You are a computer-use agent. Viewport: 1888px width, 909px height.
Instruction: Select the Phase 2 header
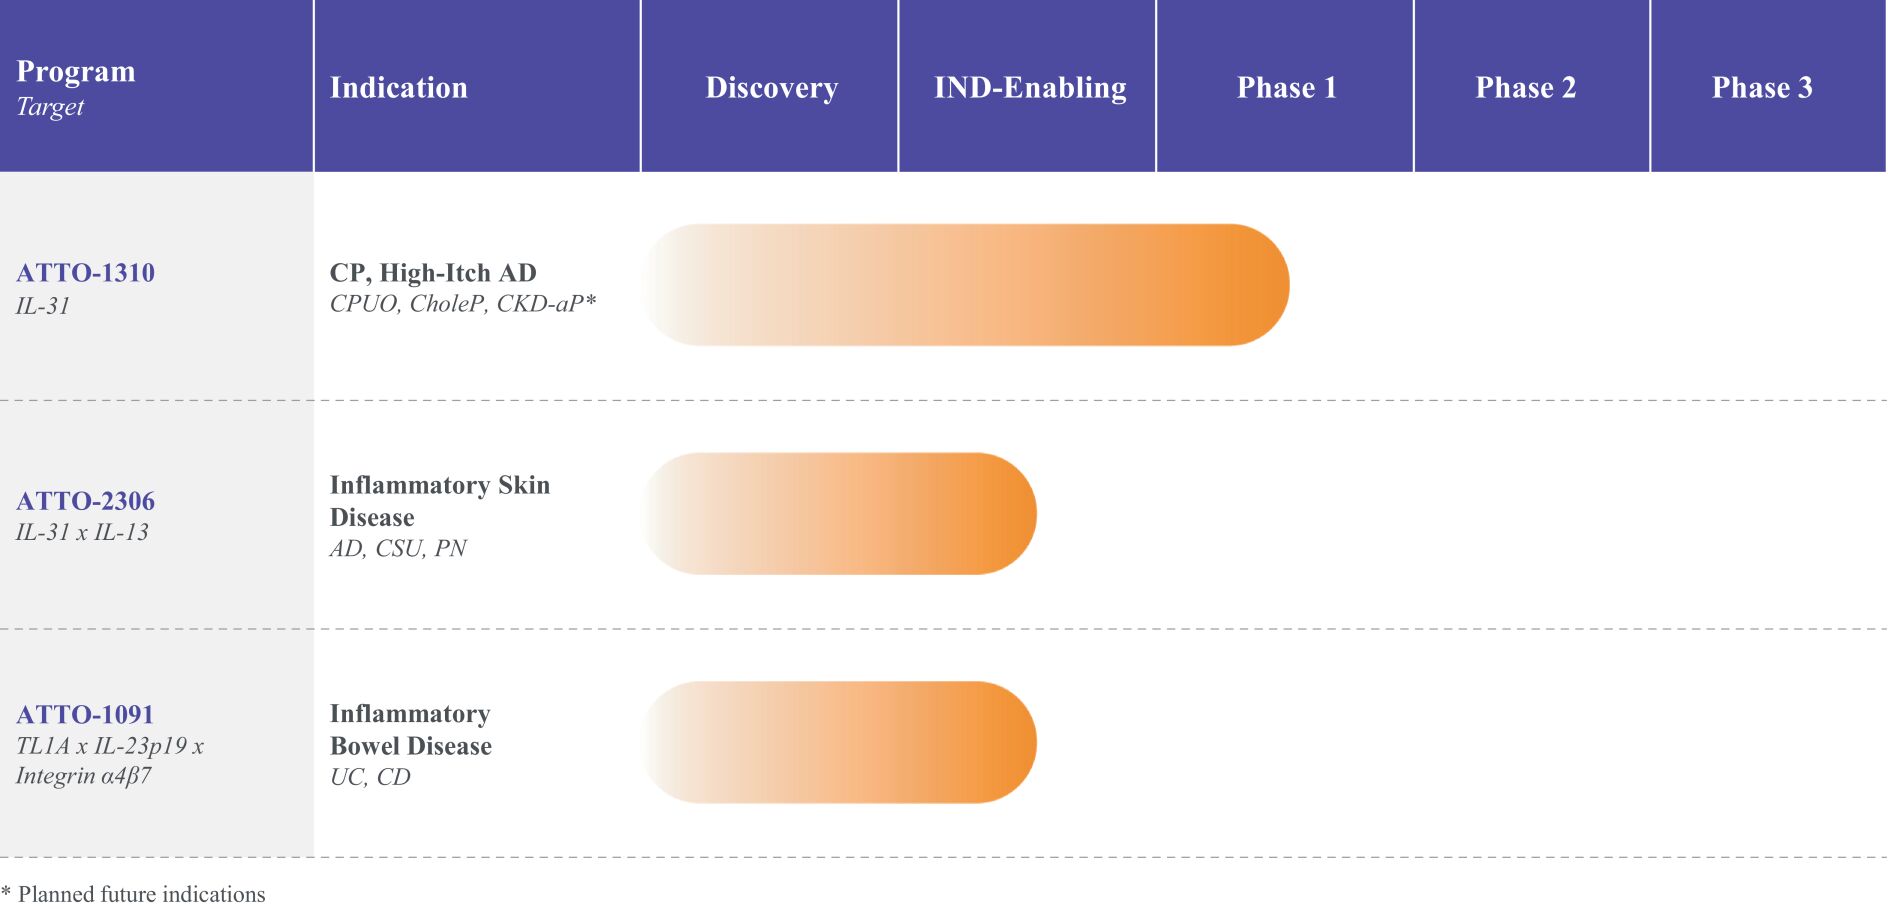[x=1532, y=86]
